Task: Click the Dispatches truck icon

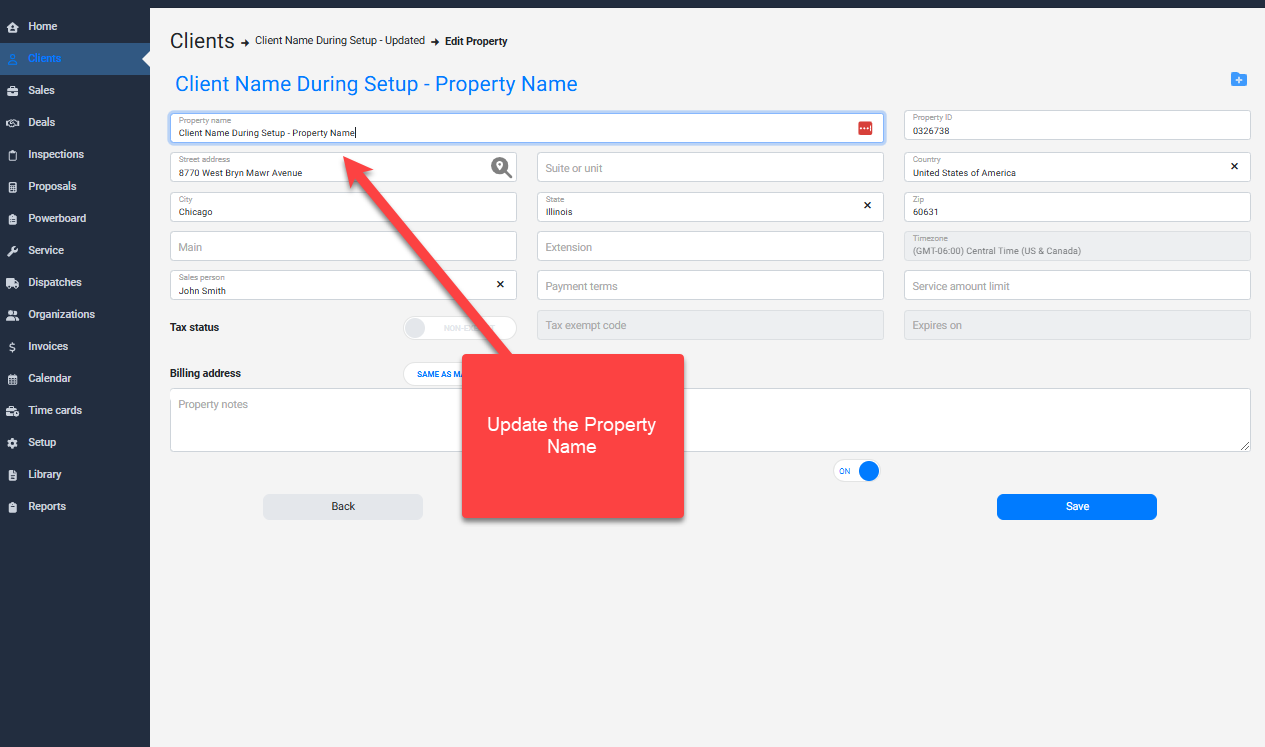Action: click(x=13, y=283)
